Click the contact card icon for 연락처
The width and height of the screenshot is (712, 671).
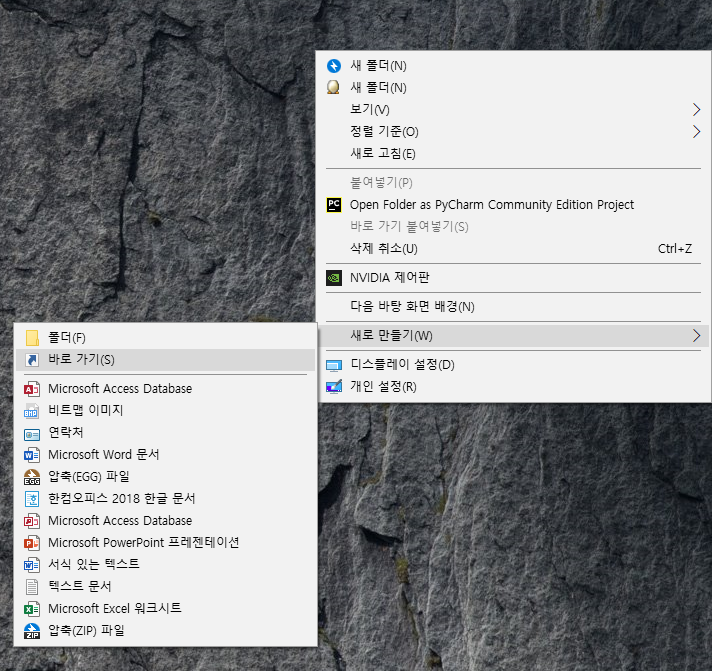coord(32,435)
